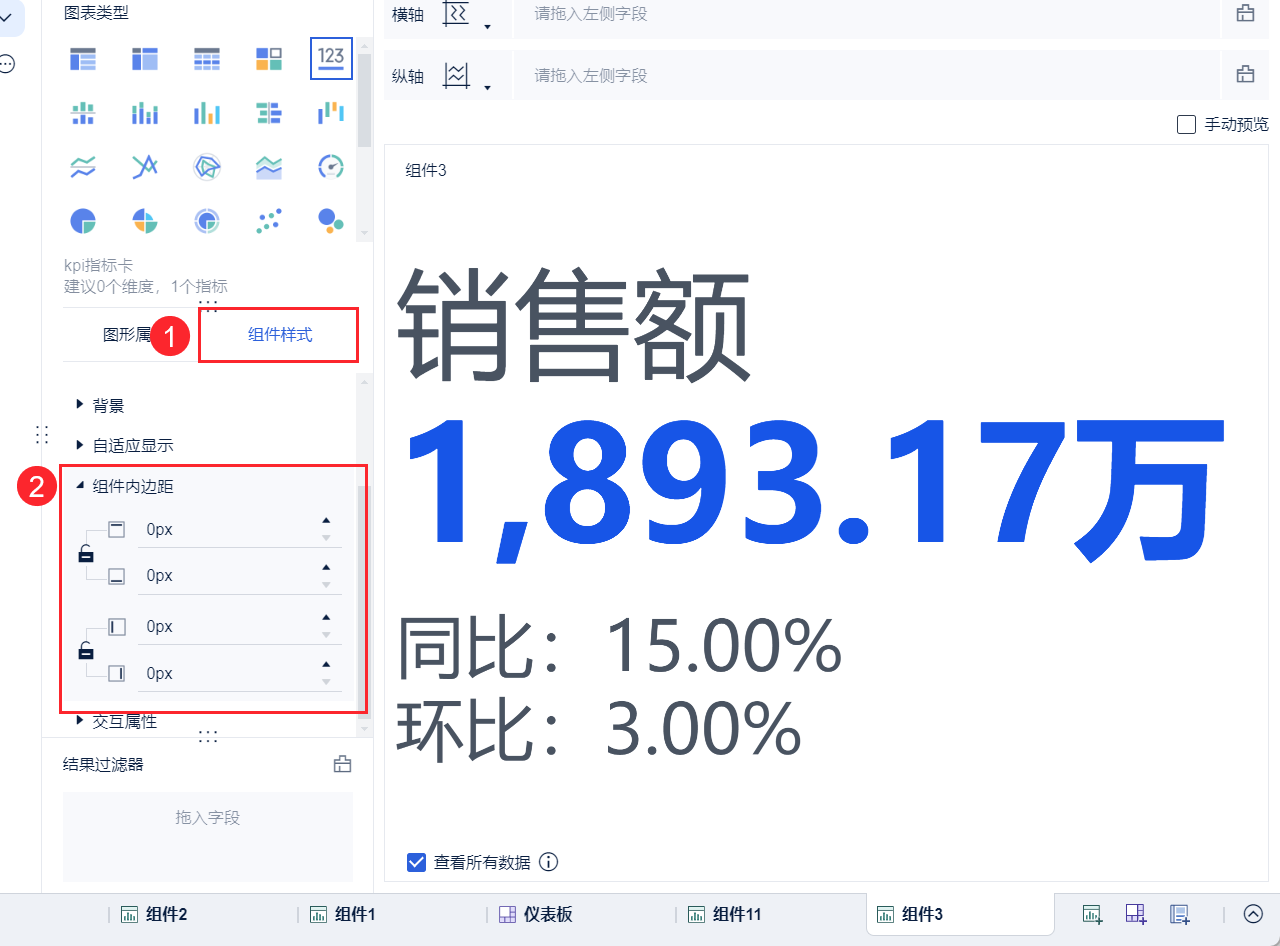Select the crossing line chart type
The width and height of the screenshot is (1280, 946).
pyautogui.click(x=145, y=167)
